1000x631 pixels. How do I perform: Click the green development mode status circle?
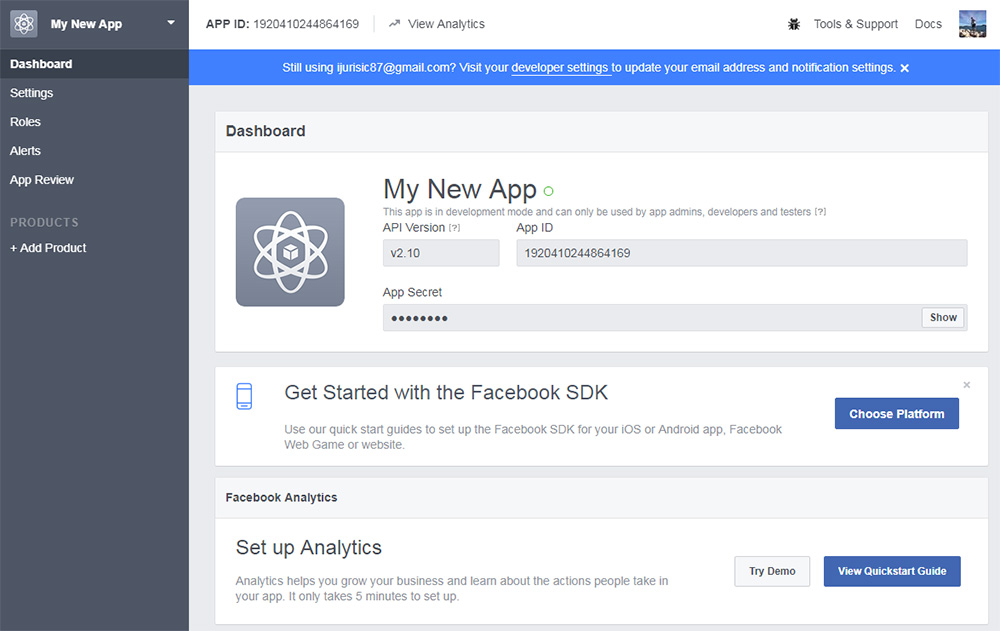click(x=548, y=191)
